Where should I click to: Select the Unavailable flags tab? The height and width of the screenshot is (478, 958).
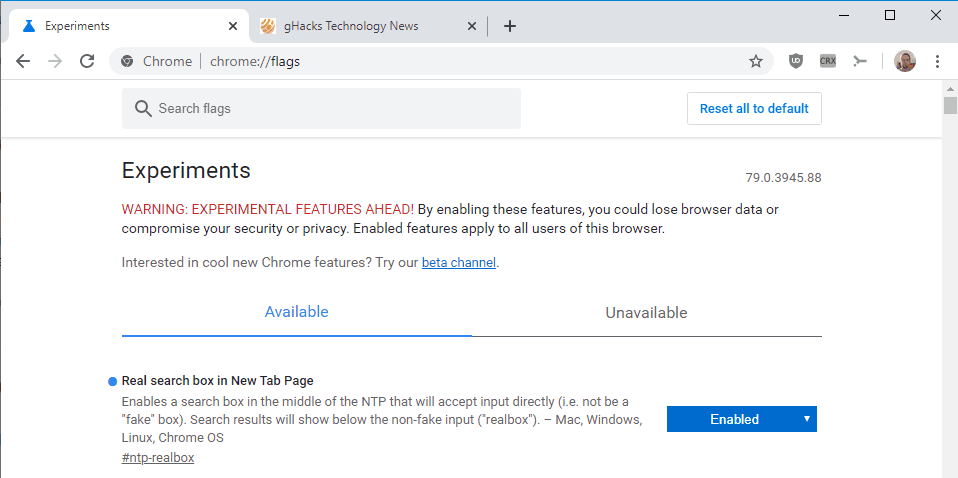646,312
